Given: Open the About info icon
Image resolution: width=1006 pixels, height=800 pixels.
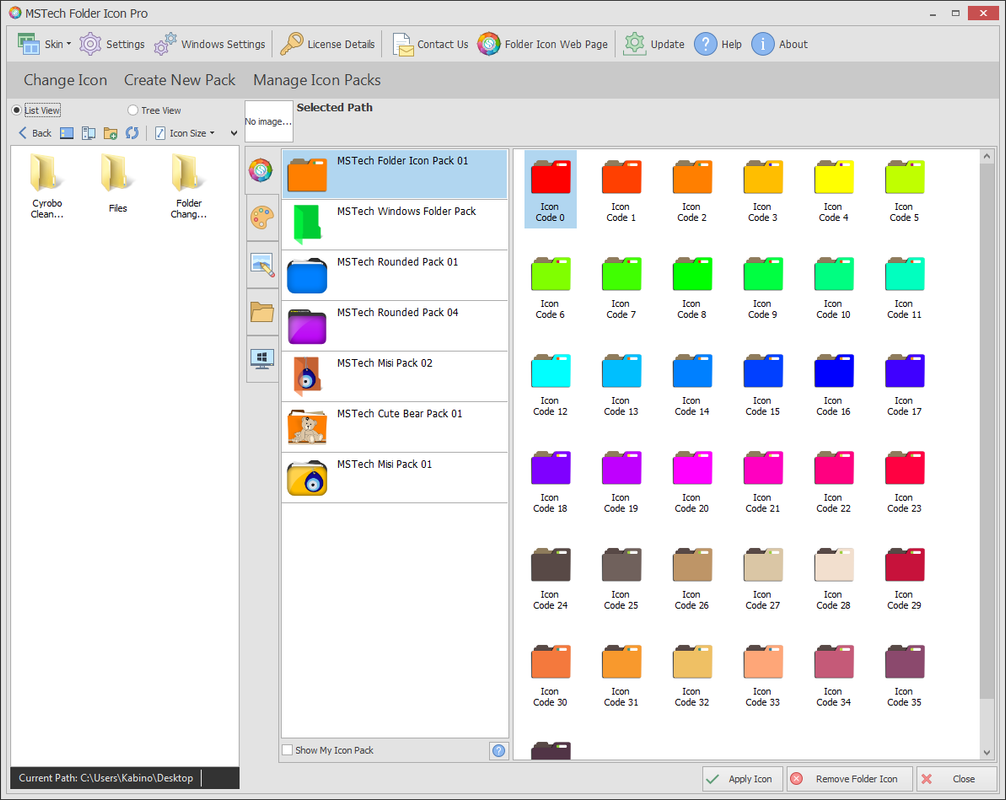Looking at the screenshot, I should pos(763,44).
